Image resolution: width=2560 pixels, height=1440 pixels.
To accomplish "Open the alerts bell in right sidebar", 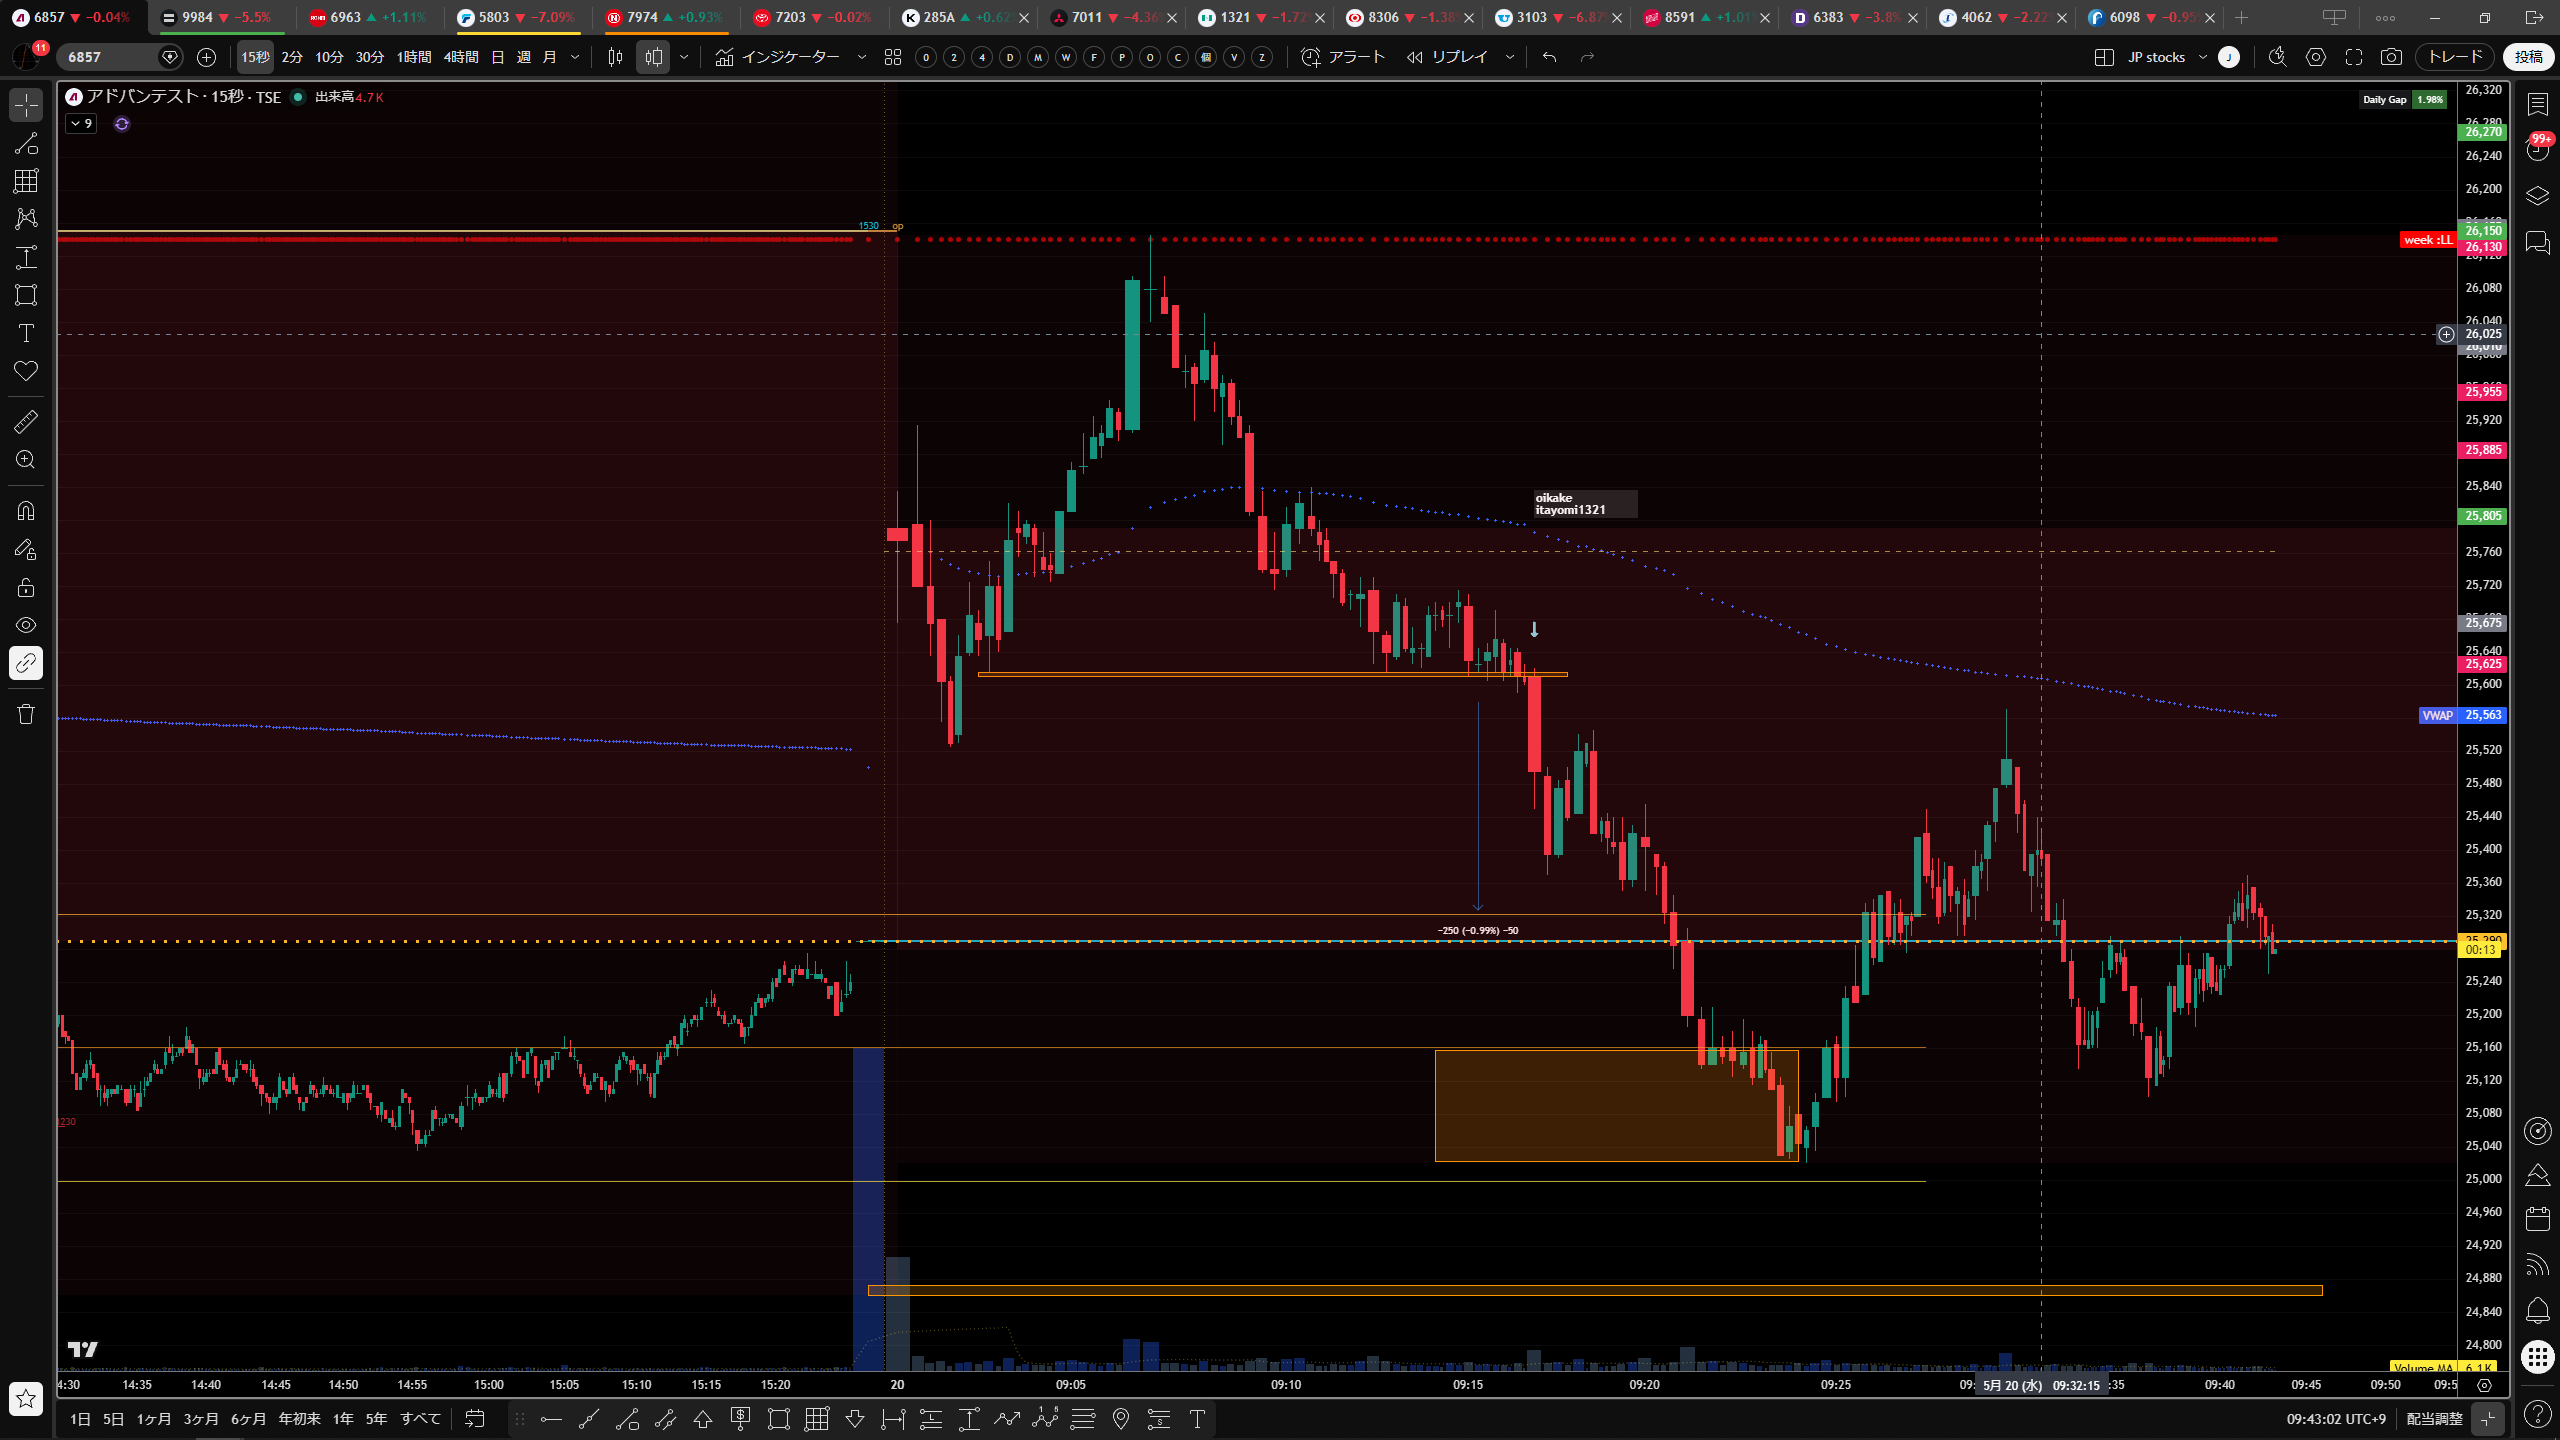I will click(2538, 1310).
